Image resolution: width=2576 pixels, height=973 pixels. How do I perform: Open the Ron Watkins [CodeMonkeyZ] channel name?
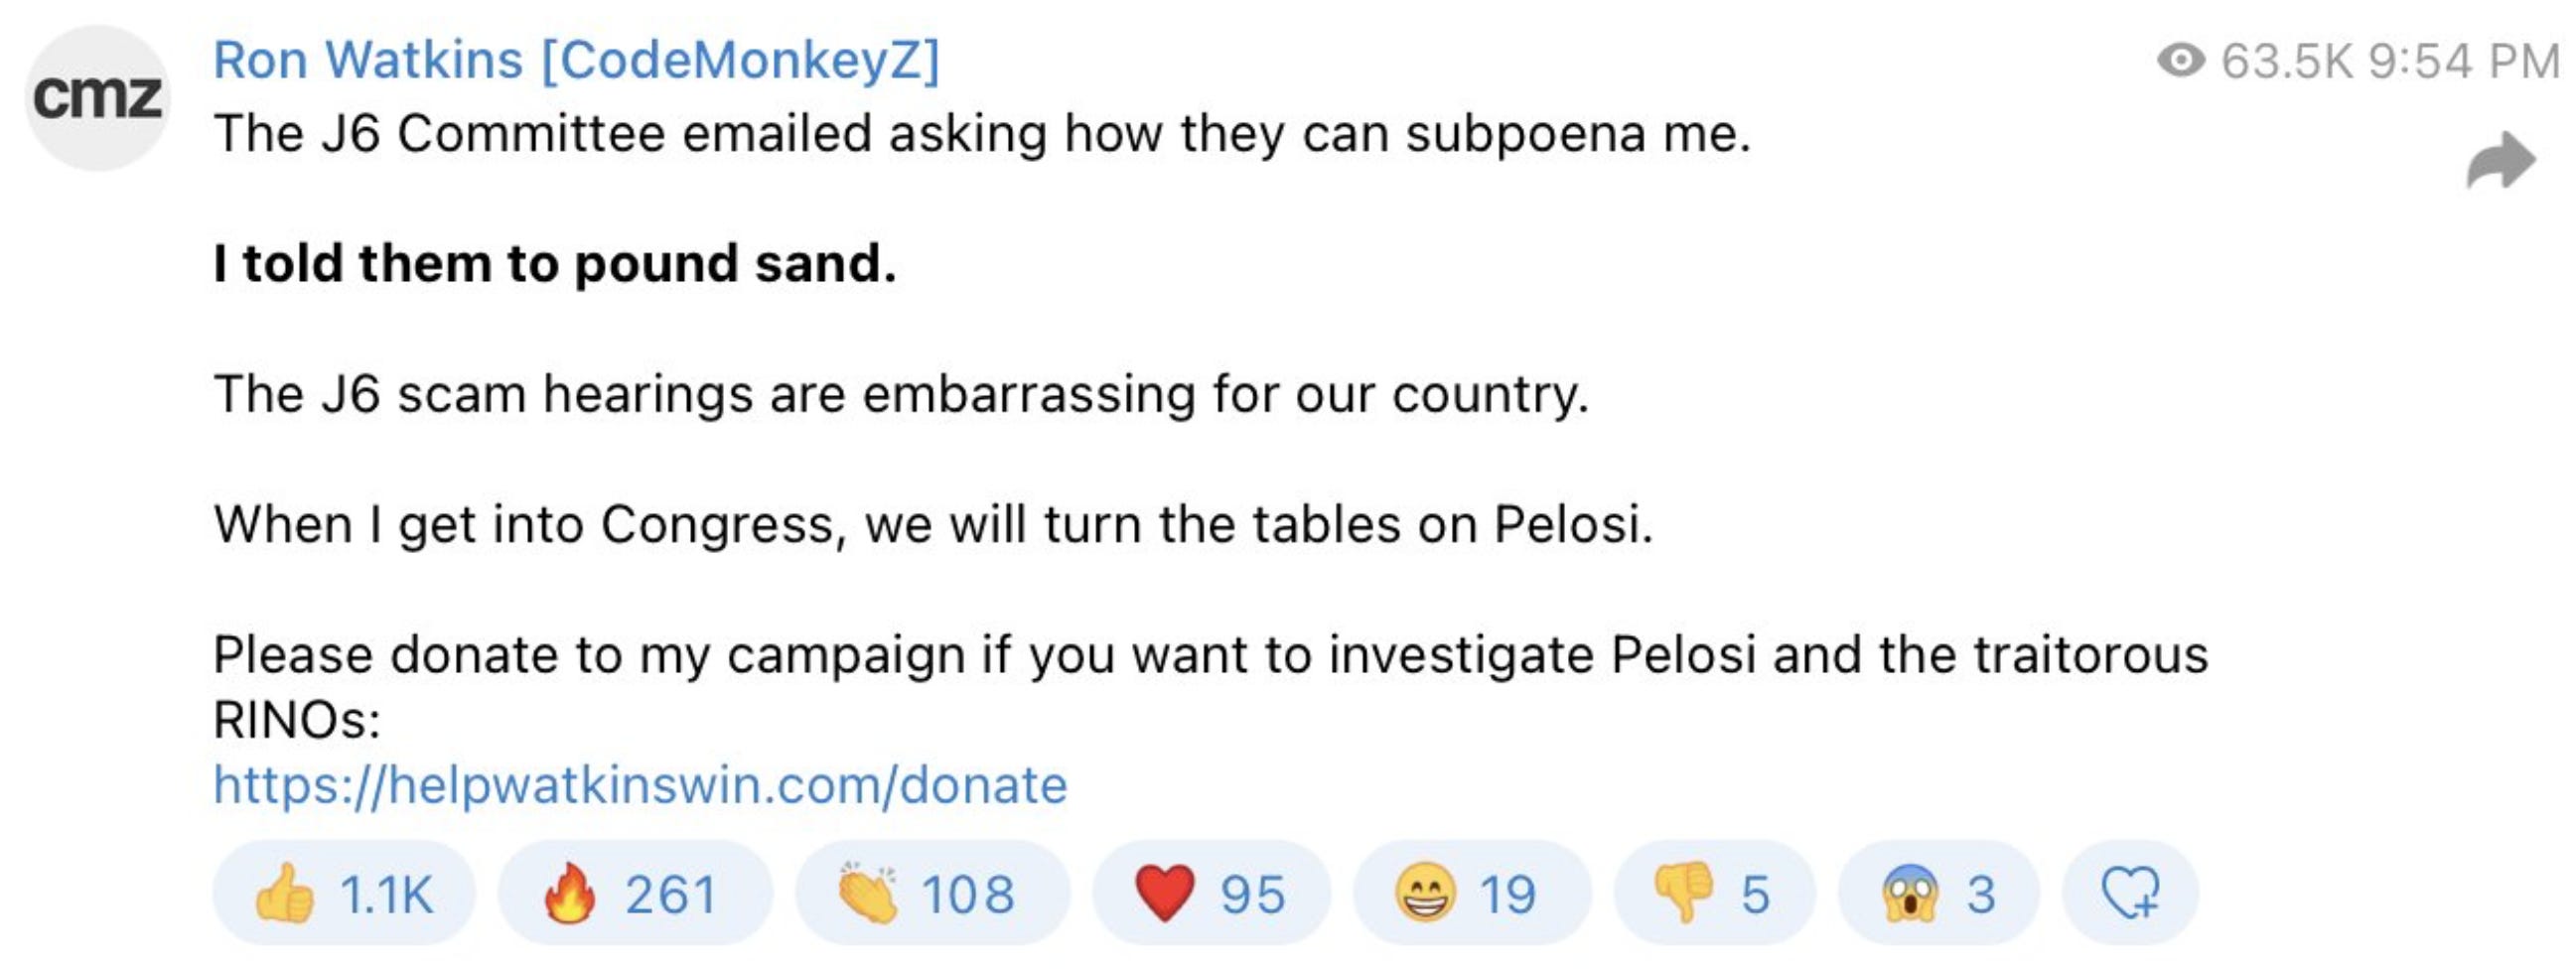tap(576, 60)
